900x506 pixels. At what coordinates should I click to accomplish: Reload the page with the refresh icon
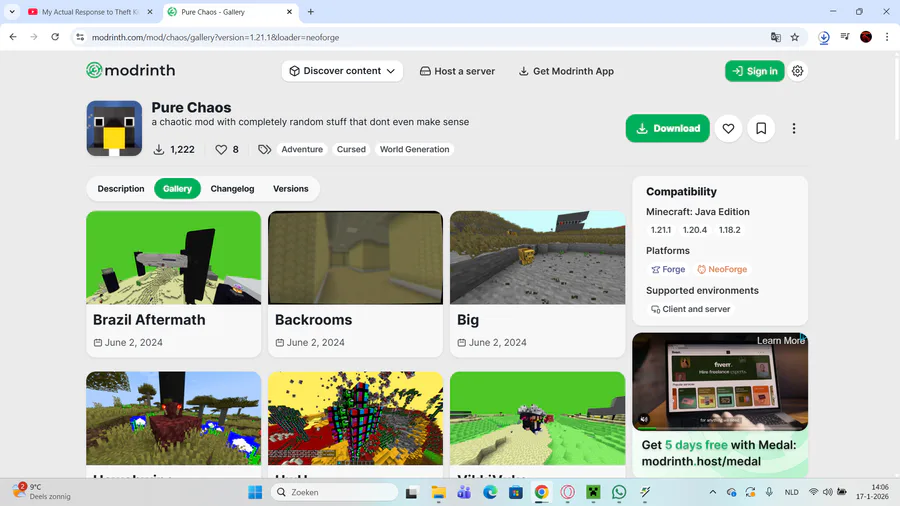click(55, 37)
